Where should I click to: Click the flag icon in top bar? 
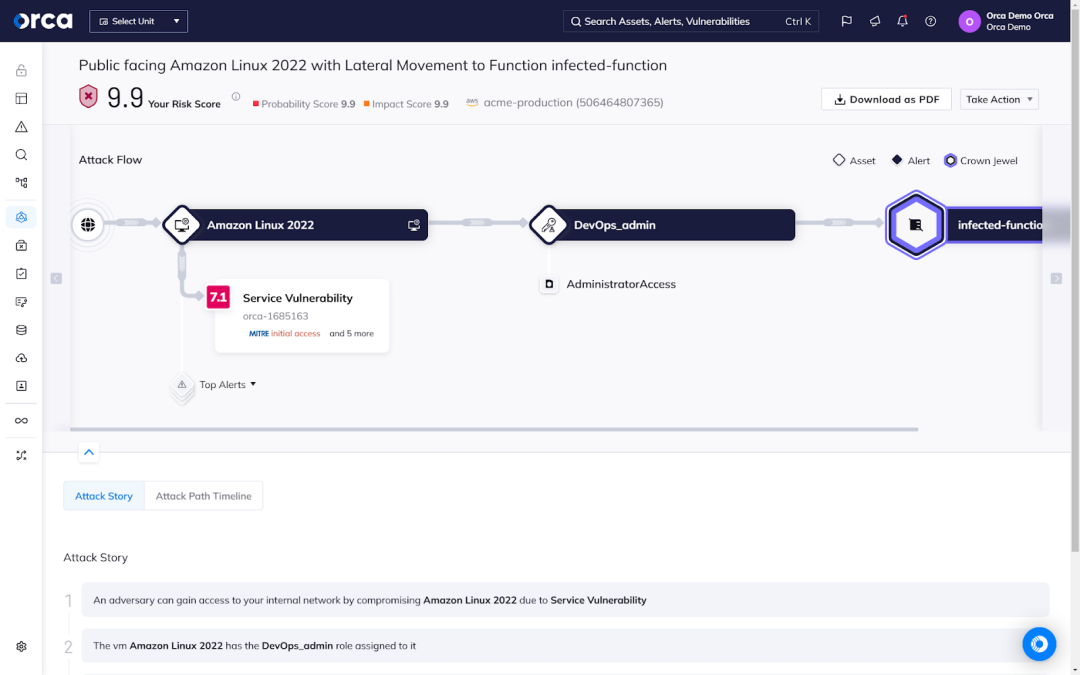click(847, 21)
